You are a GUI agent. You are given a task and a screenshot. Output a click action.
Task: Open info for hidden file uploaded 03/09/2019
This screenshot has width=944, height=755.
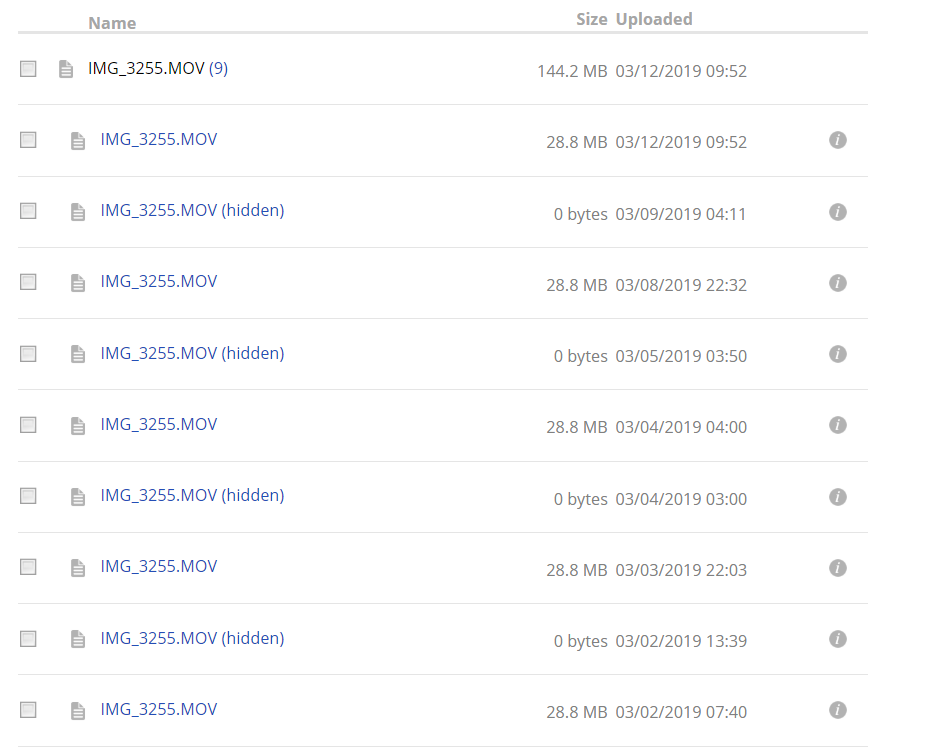(x=838, y=212)
